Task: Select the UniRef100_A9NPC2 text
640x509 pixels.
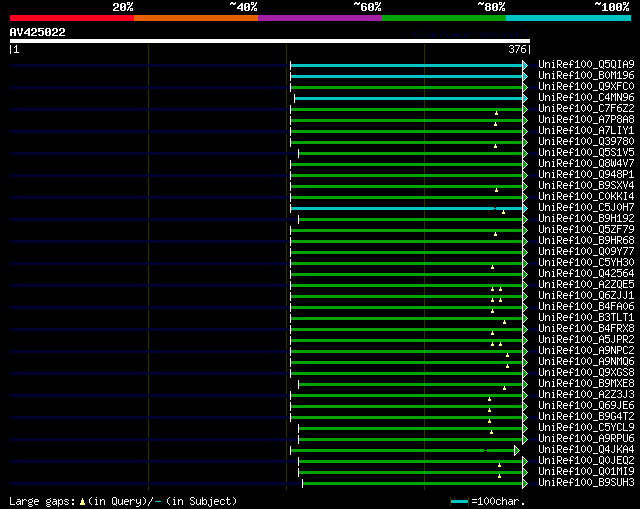Action: pos(586,351)
